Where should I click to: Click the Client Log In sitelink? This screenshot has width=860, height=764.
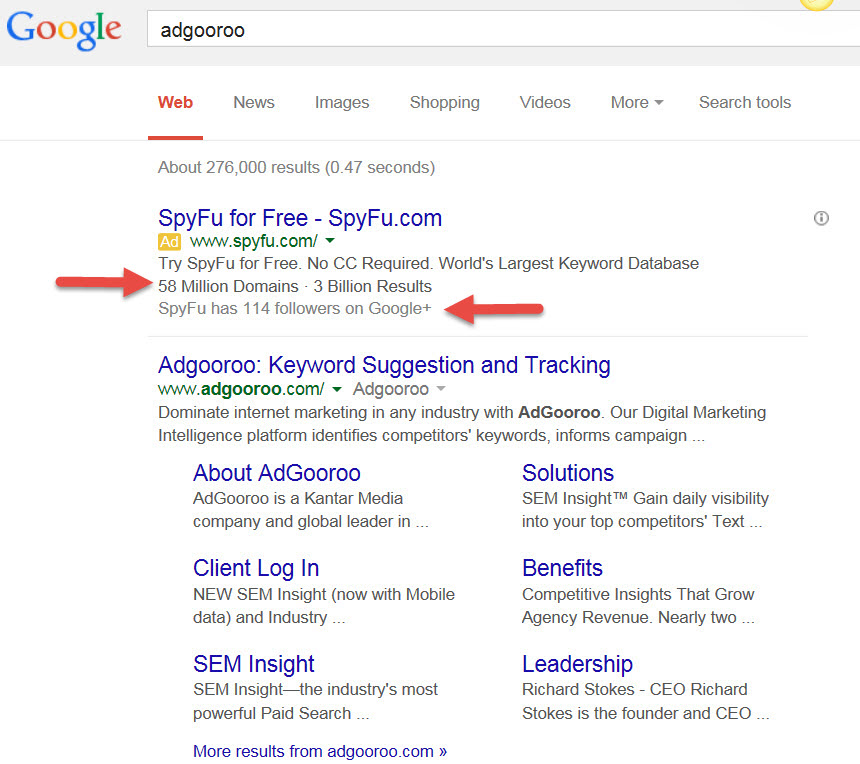[256, 567]
